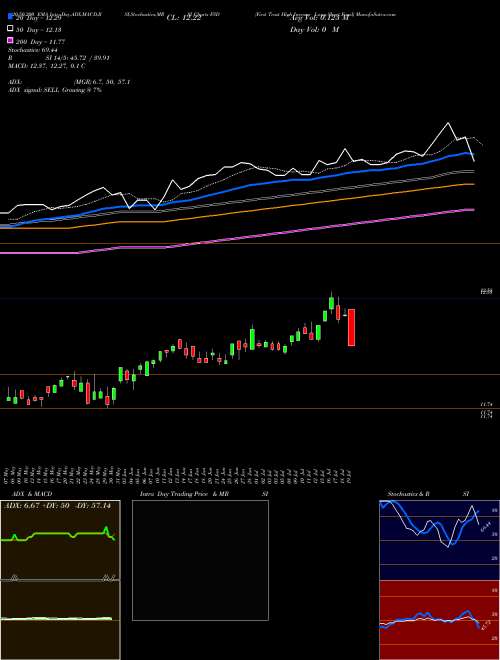Viewport: 500px width, 660px height.
Task: Click the red RSI chart panel
Action: tap(439, 620)
